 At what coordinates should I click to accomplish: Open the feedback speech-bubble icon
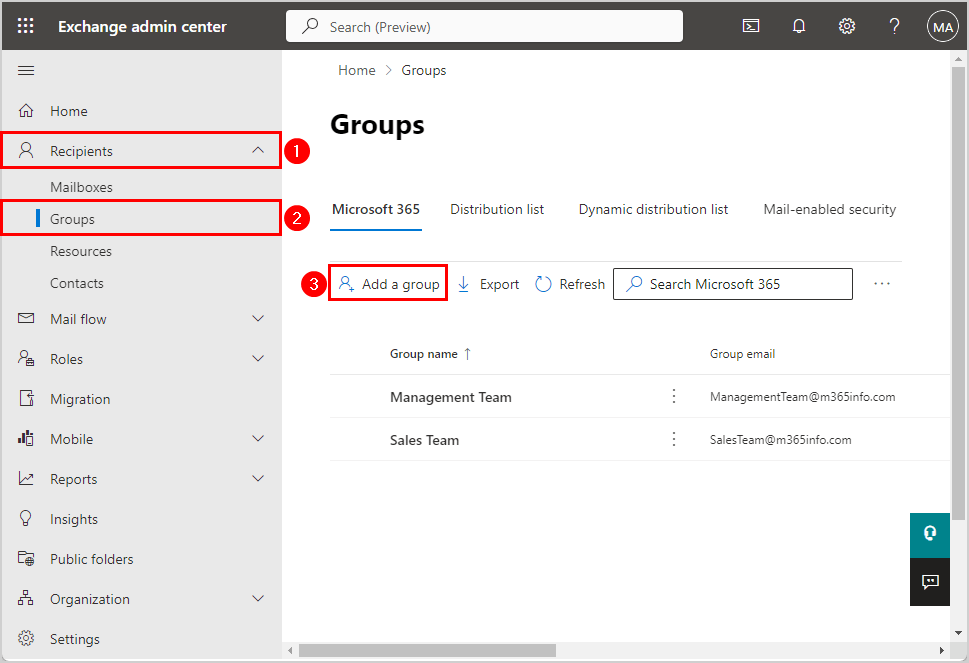pos(929,582)
